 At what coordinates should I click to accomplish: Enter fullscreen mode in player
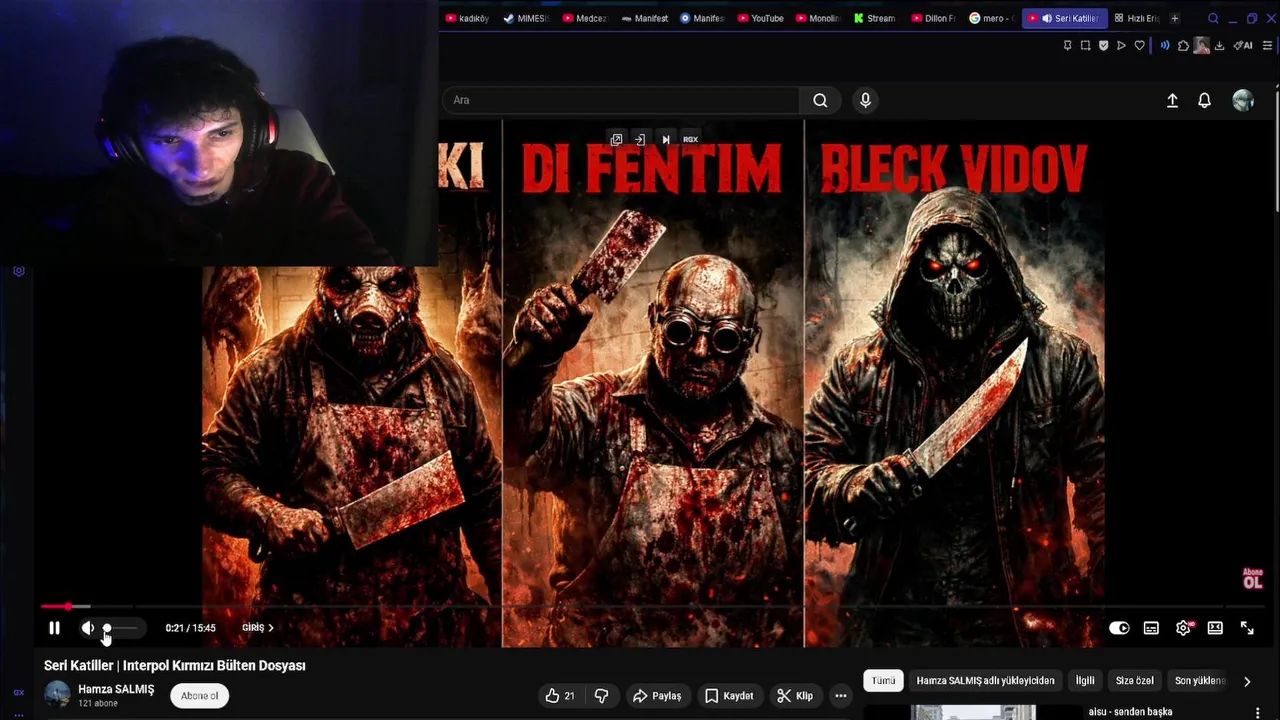pyautogui.click(x=1247, y=628)
